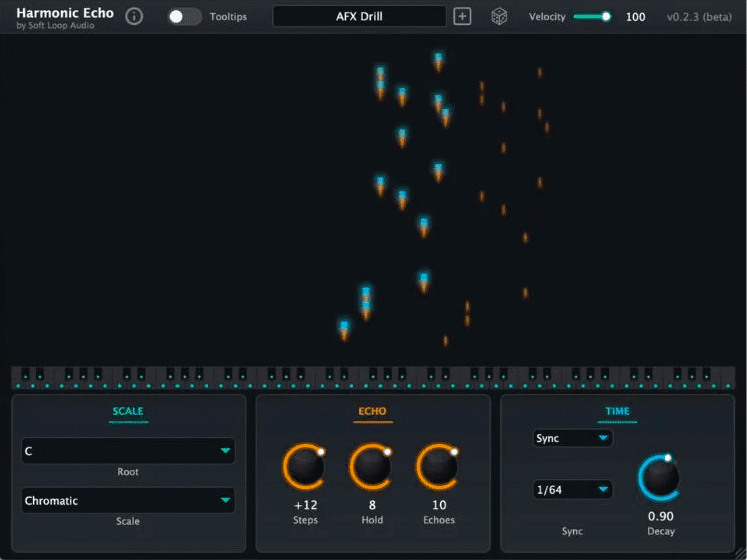Click the Harmonic Echo title

click(x=65, y=13)
